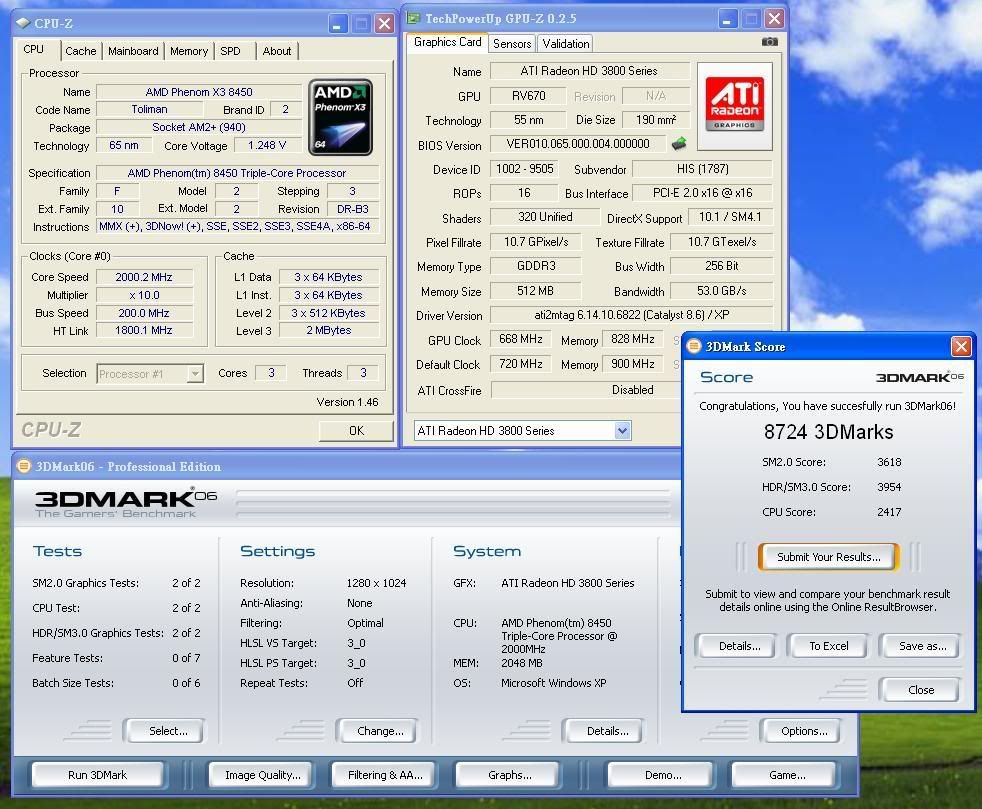Click the GPU-Z camera screenshot icon
This screenshot has height=809, width=982.
click(770, 41)
